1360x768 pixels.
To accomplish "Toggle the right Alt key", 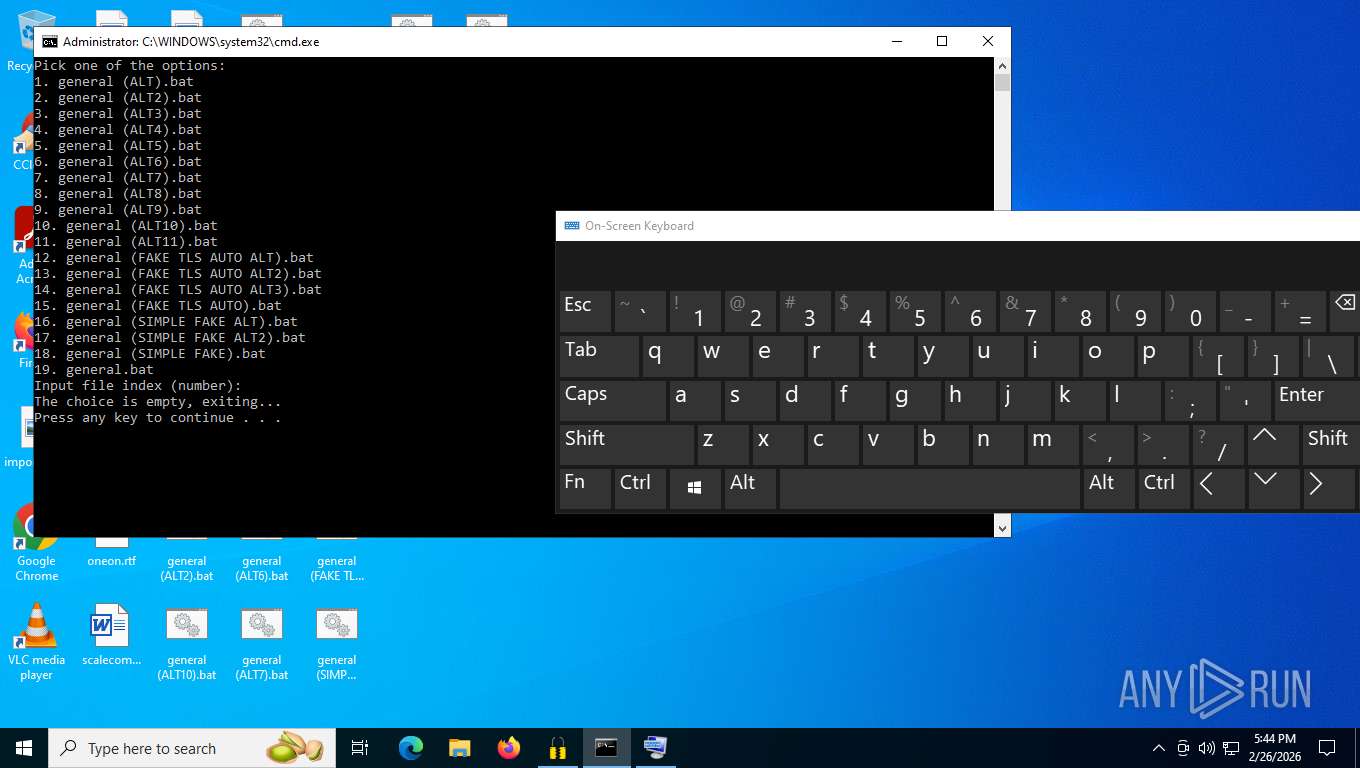I will tap(1109, 489).
